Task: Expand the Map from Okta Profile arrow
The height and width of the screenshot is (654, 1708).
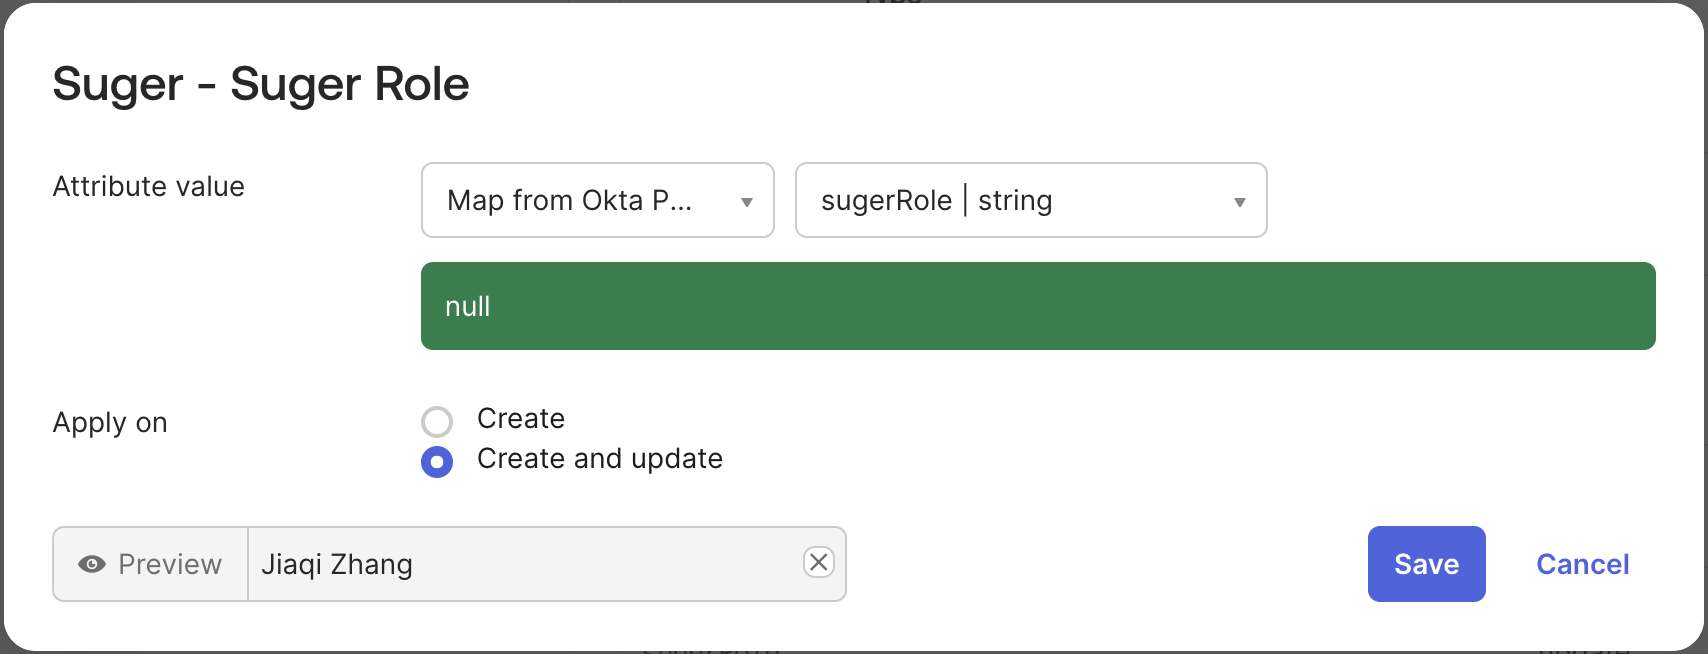Action: pyautogui.click(x=746, y=202)
